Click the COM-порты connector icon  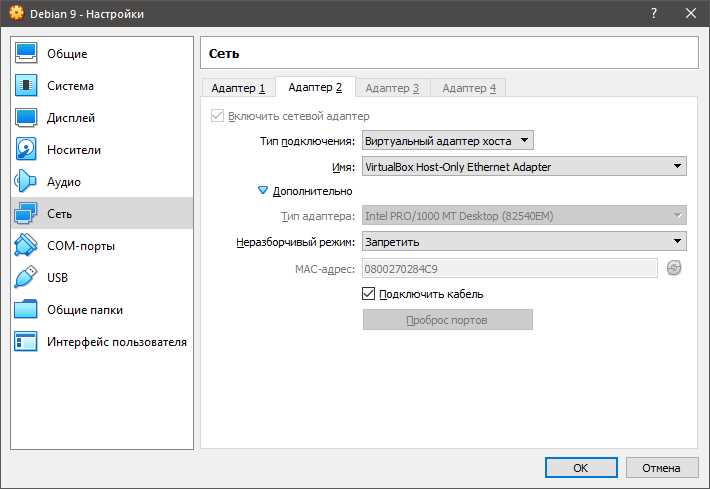point(26,245)
